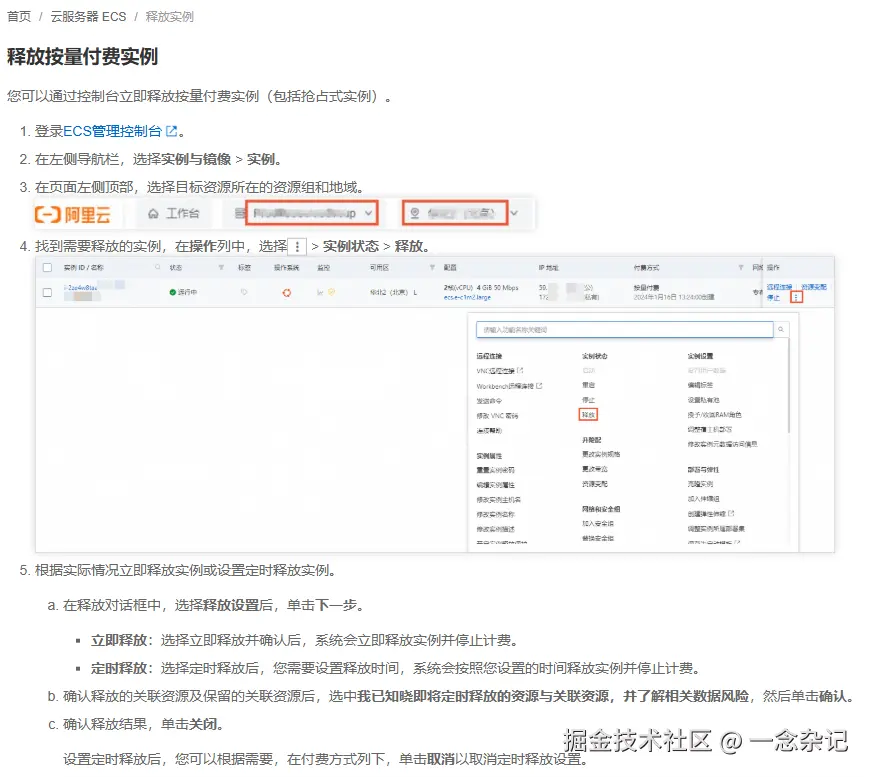The image size is (871, 777).
Task: Click the red operating system icon in the row
Action: (x=287, y=293)
